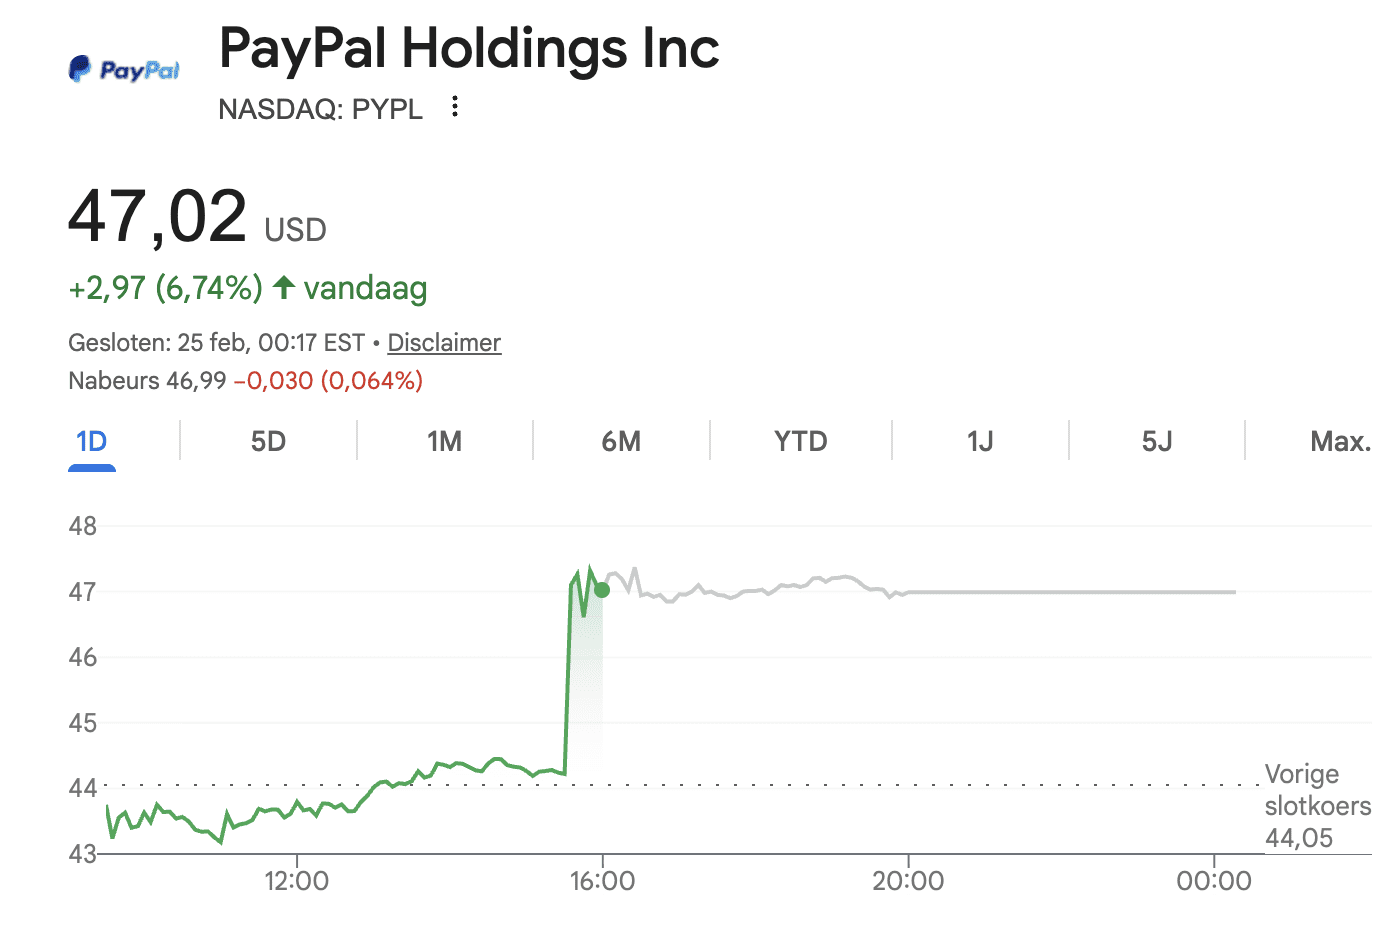
Task: Open the Disclaimer link
Action: (444, 343)
